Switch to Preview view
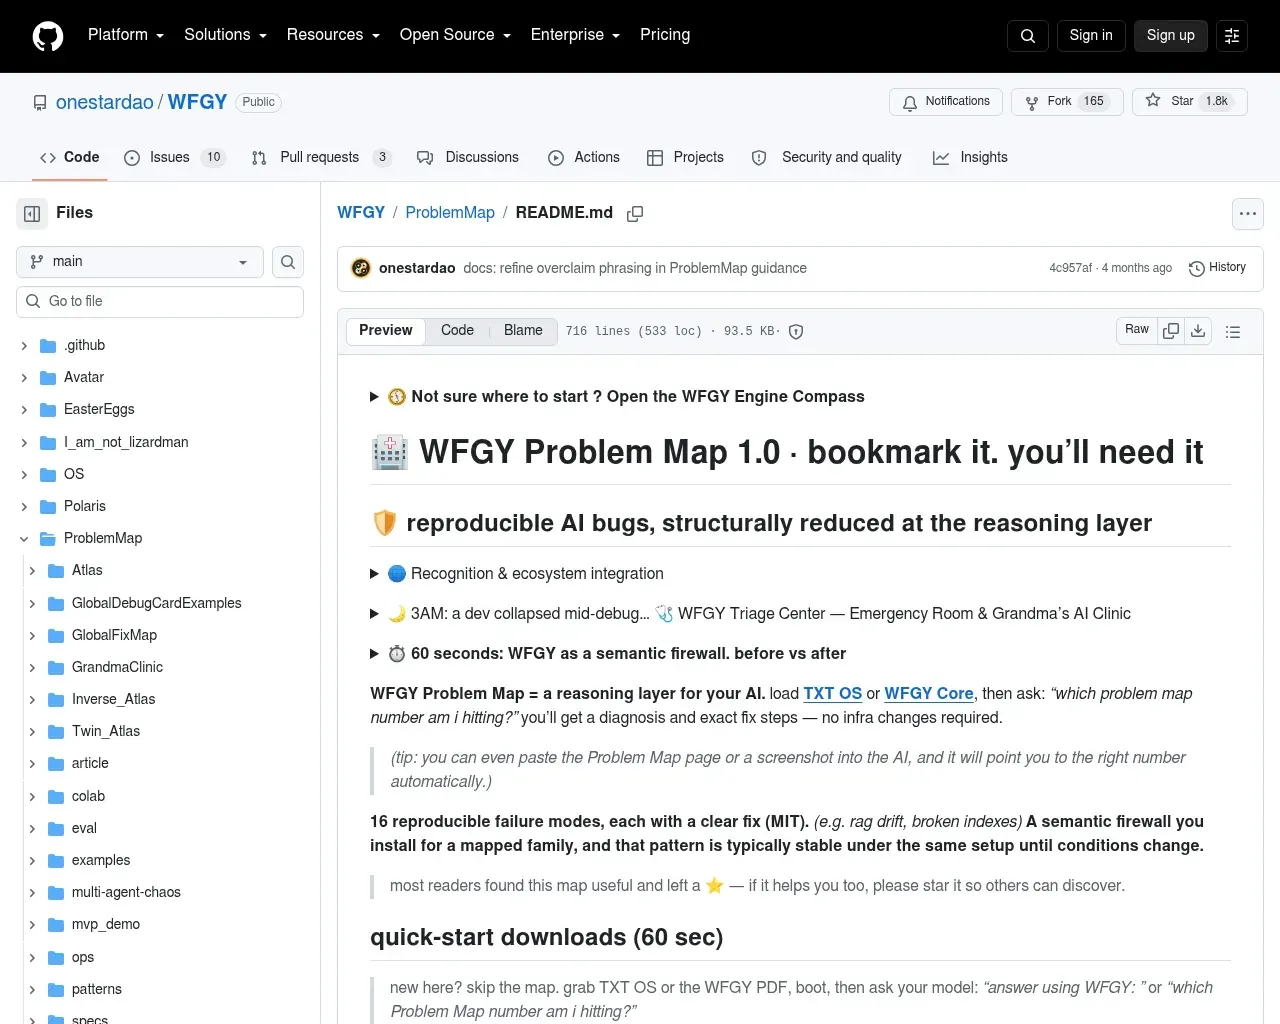1280x1024 pixels. [x=386, y=331]
